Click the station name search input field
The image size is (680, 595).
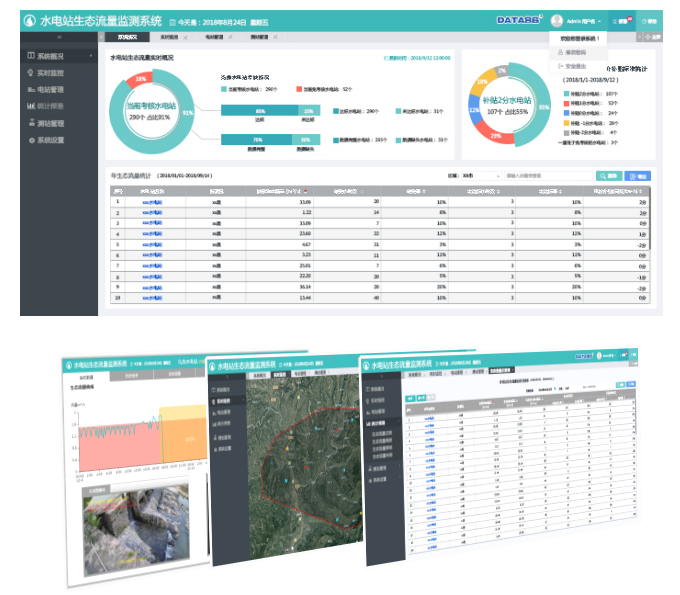pyautogui.click(x=550, y=175)
